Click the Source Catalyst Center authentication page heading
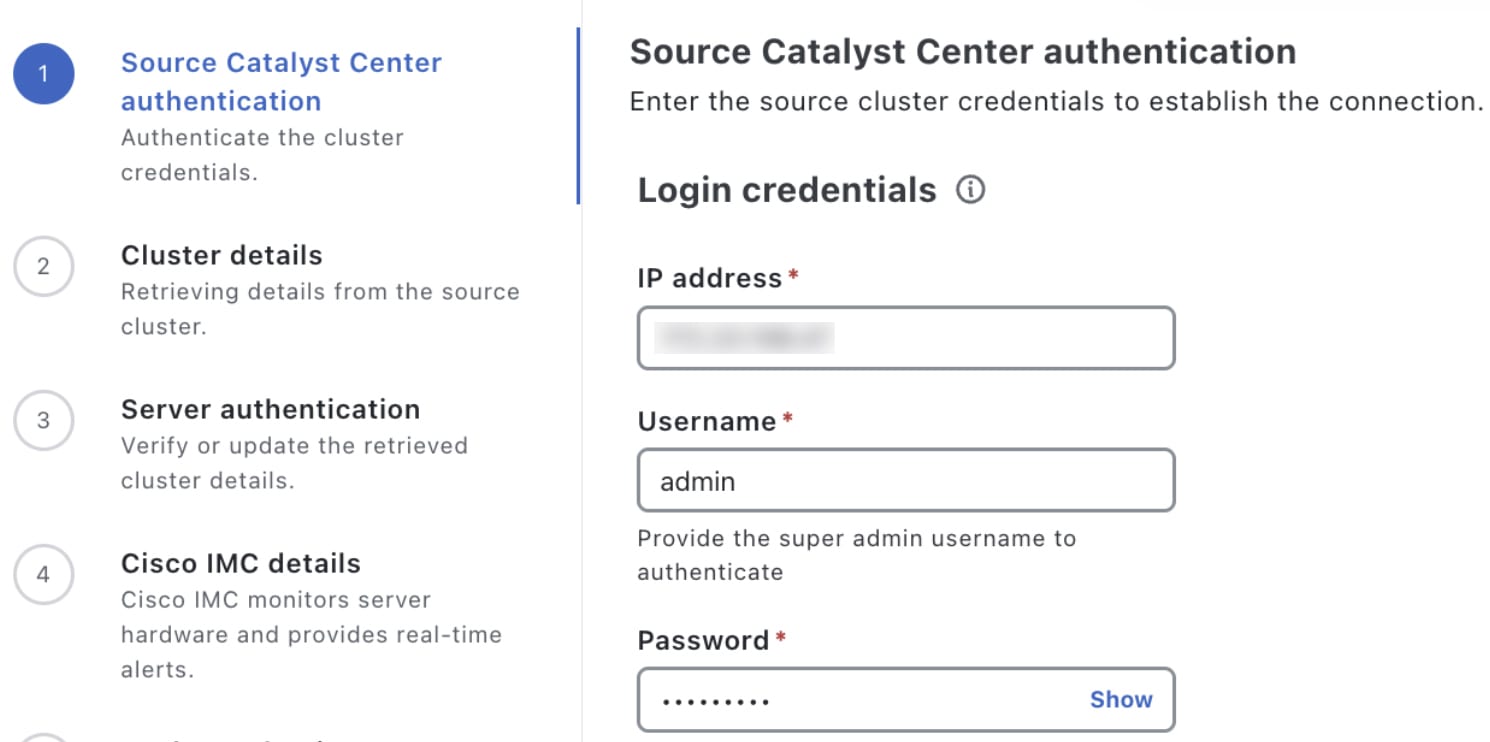This screenshot has width=1490, height=742. point(962,52)
